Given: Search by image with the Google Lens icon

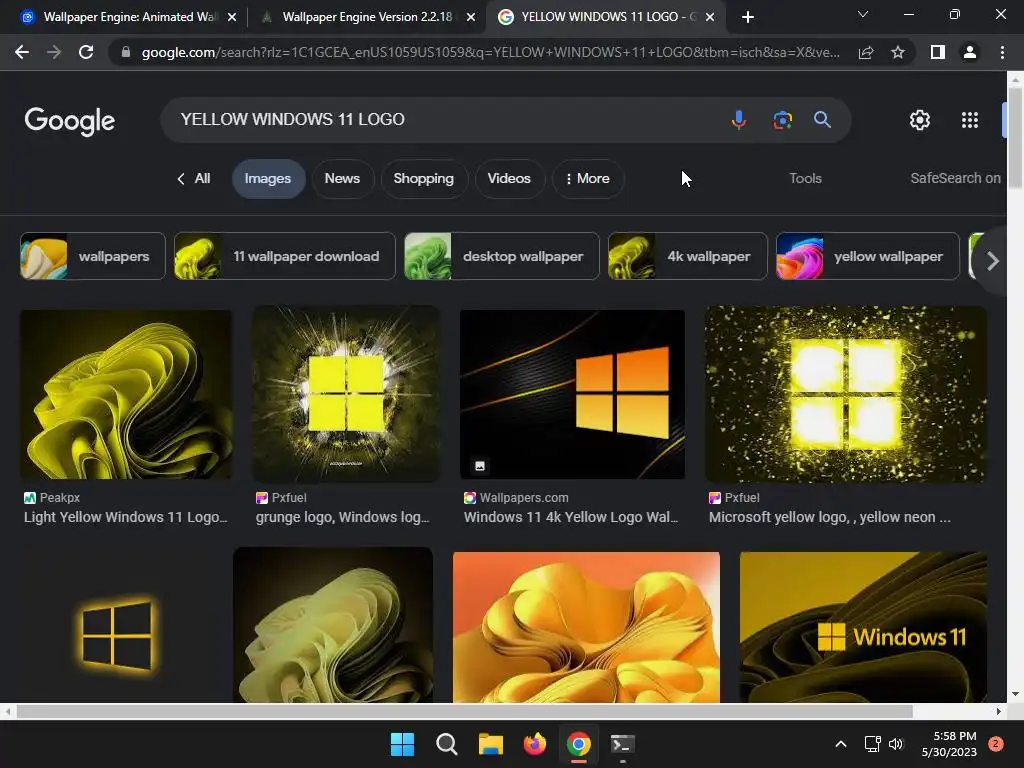Looking at the screenshot, I should [x=782, y=120].
